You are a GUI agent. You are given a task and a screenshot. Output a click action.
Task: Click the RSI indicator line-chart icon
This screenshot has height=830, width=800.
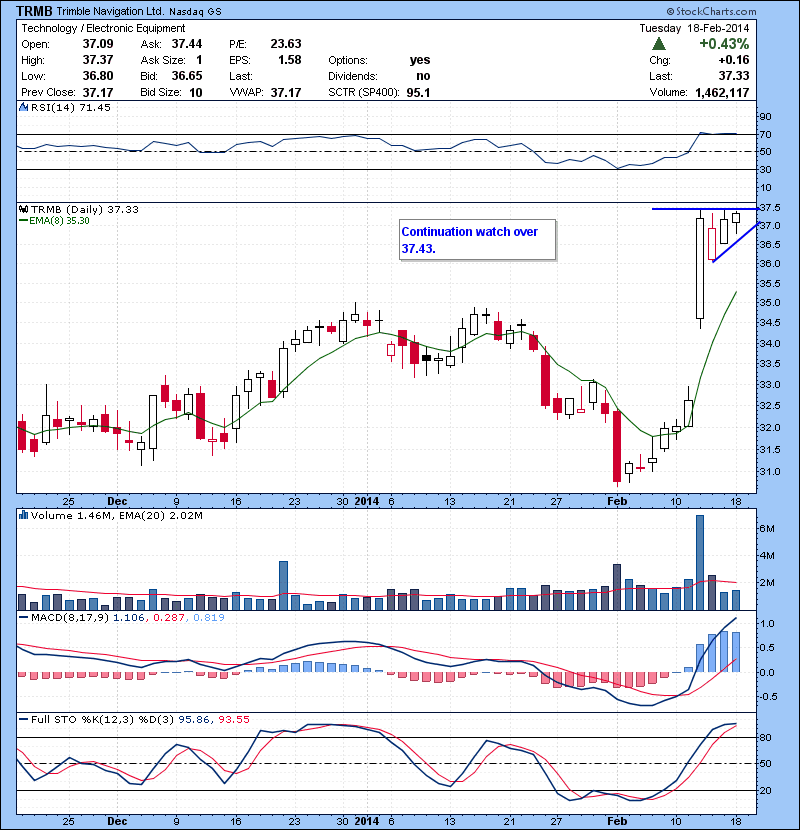pos(23,107)
